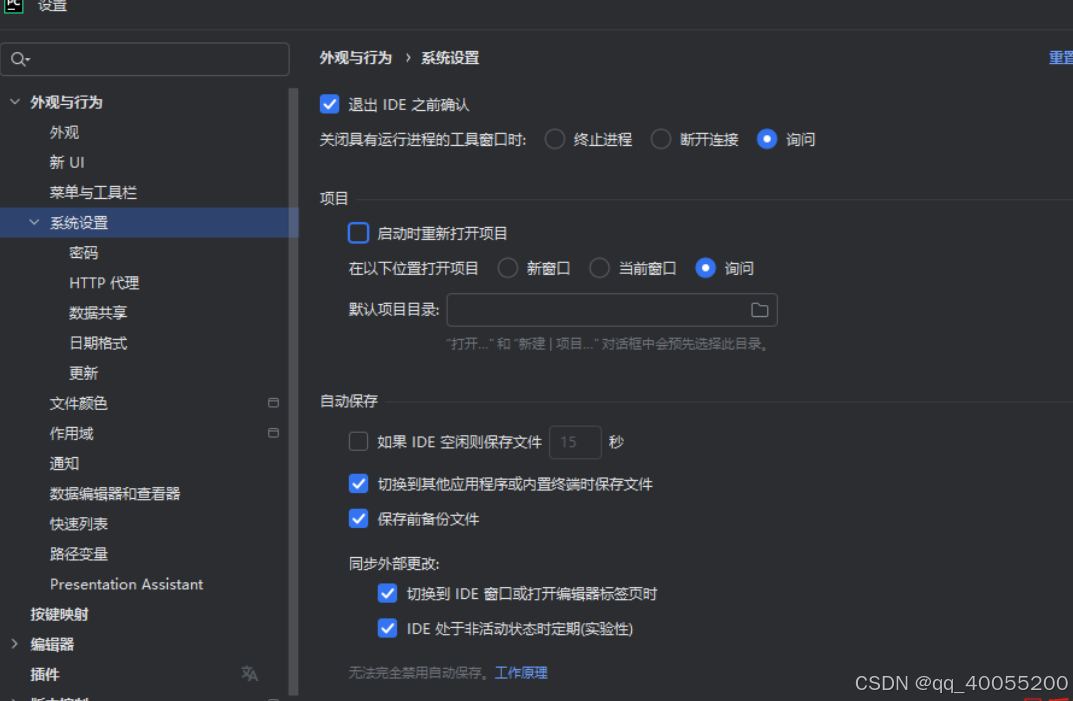This screenshot has height=701, width=1073.
Task: Disable 退出 IDE 之前确认
Action: tap(330, 103)
